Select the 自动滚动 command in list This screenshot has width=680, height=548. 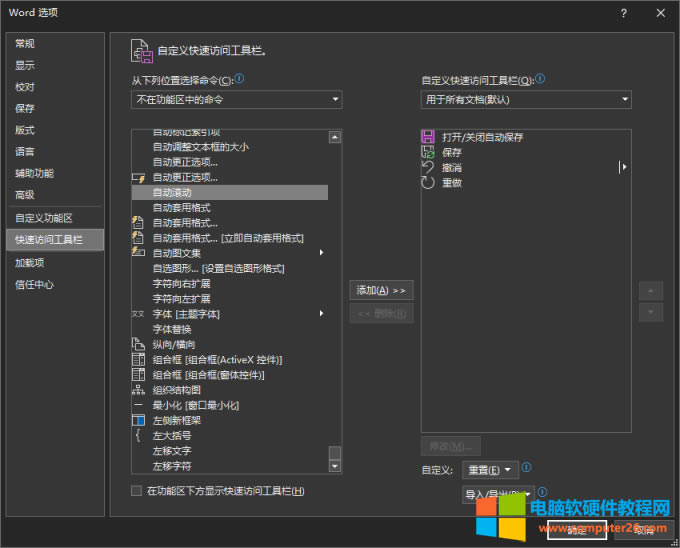click(172, 192)
